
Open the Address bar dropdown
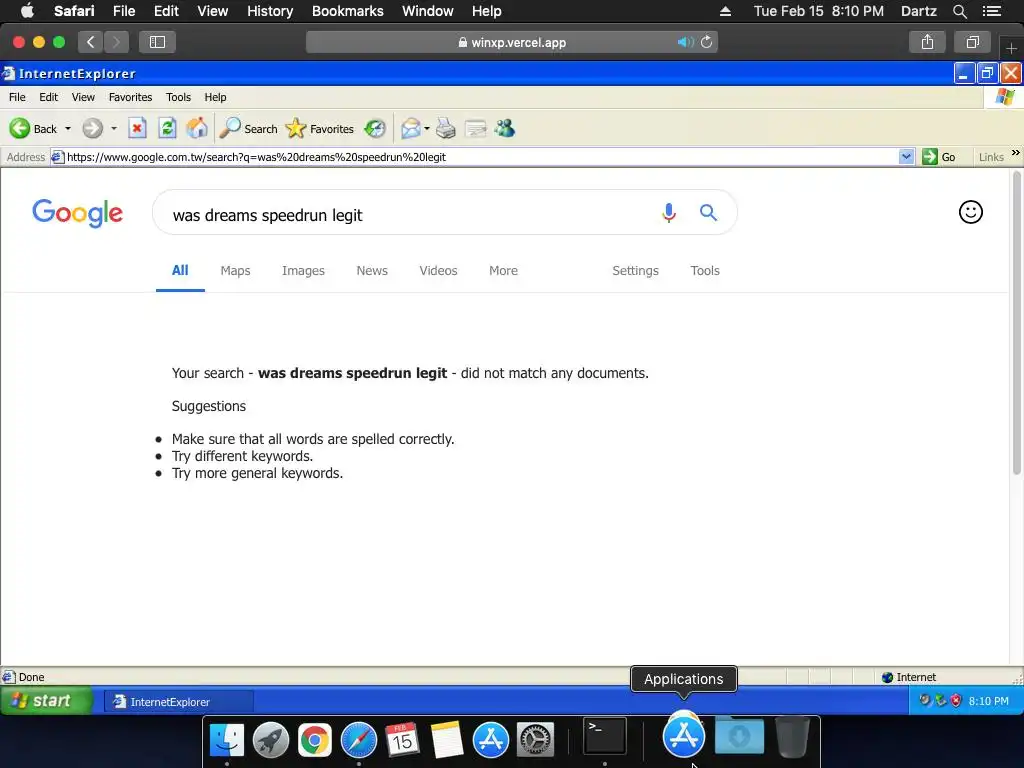(906, 157)
